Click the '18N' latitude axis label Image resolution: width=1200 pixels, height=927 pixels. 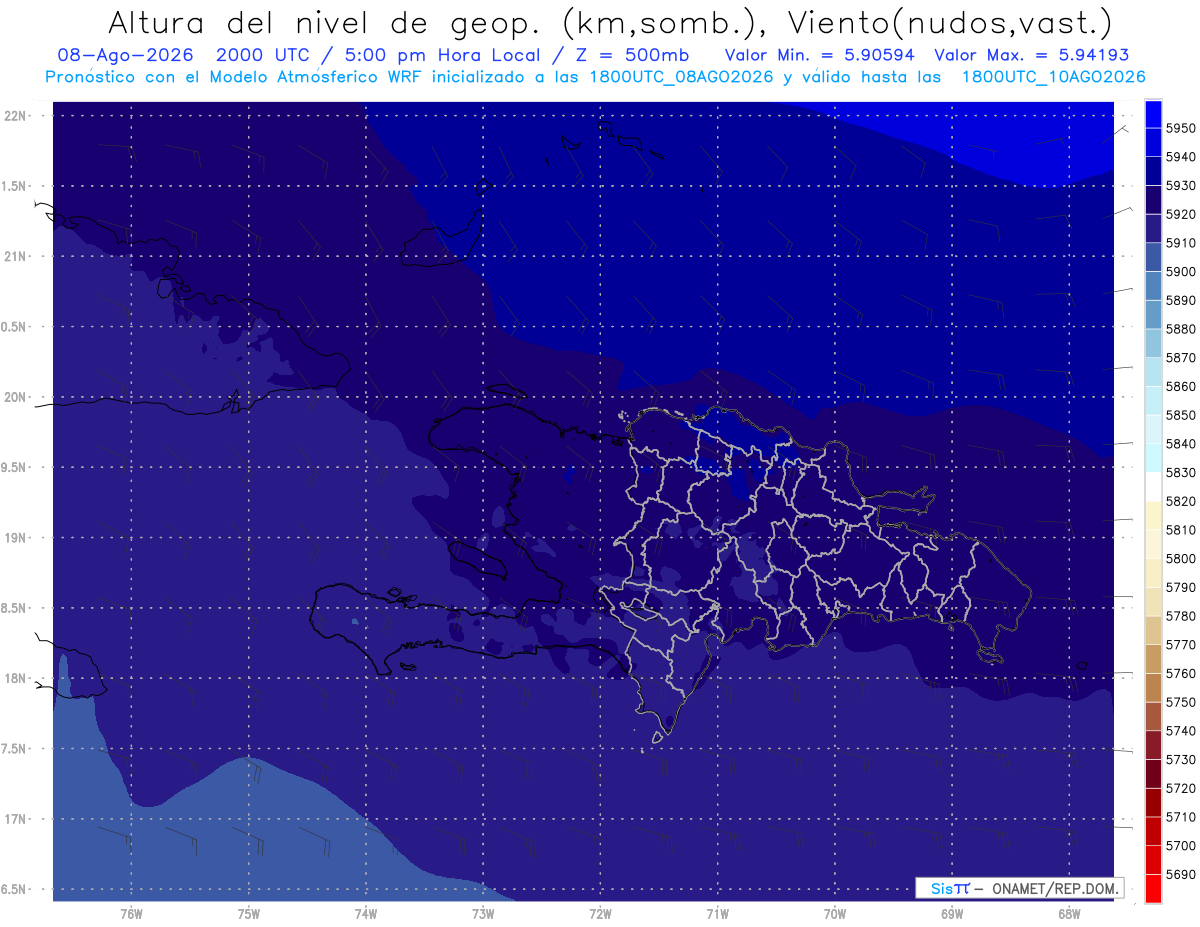coord(14,678)
